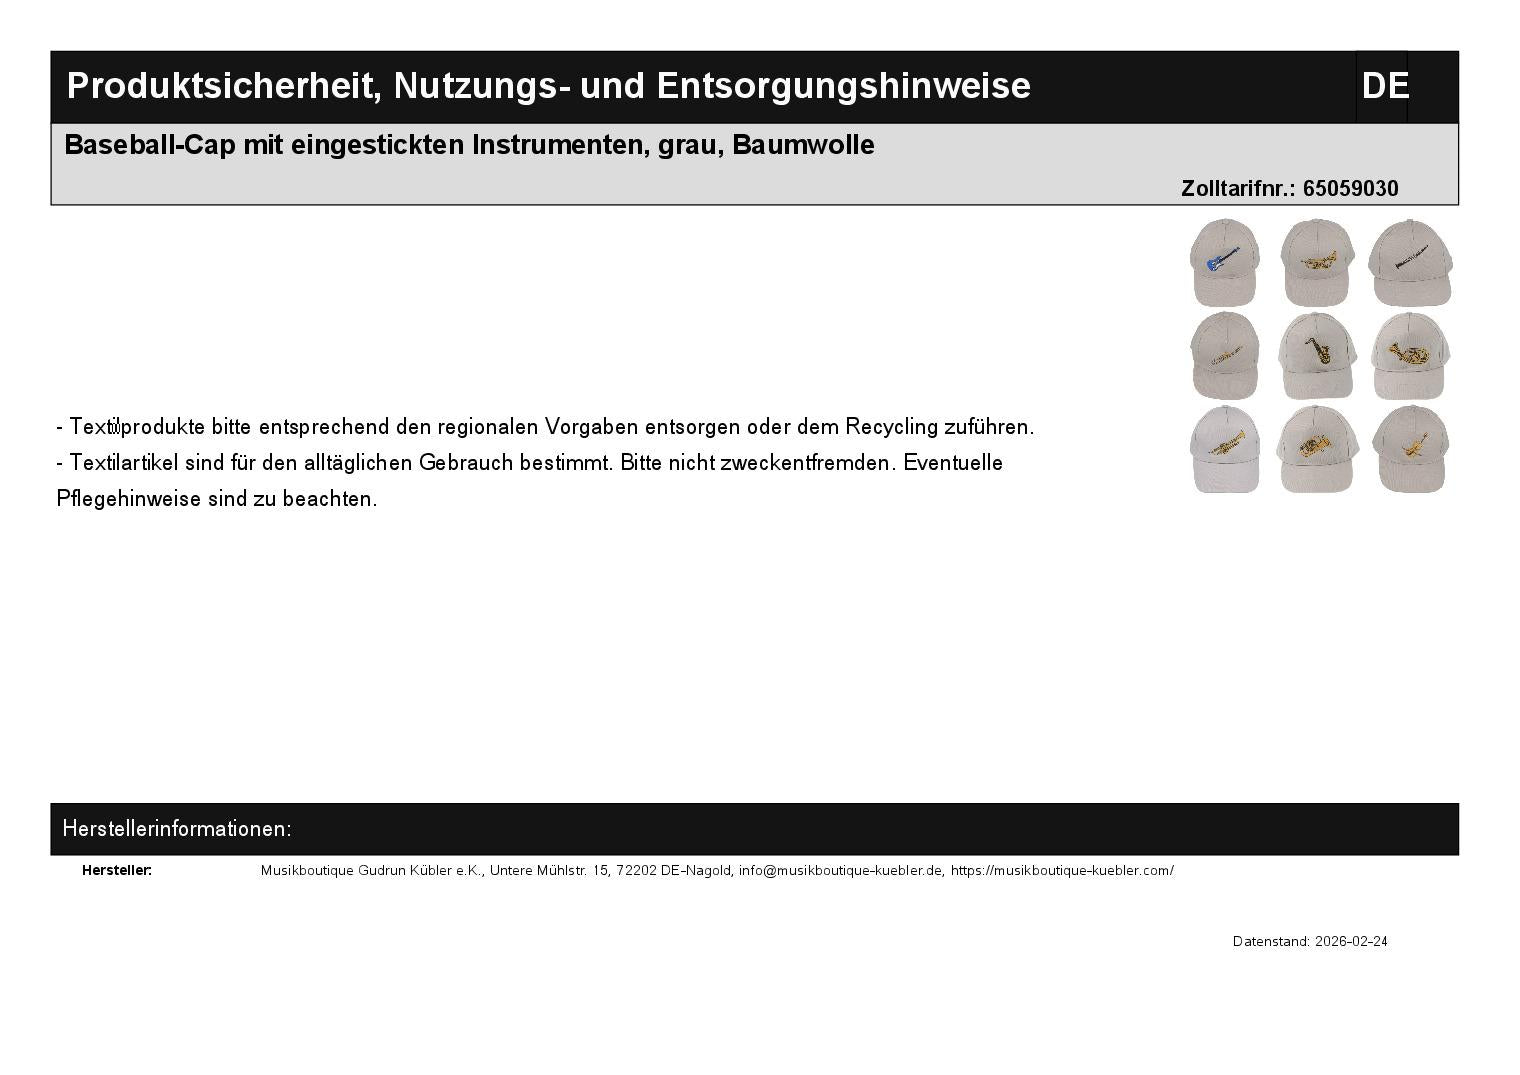Click the middle cap in the top row
The width and height of the screenshot is (1520, 1075).
click(x=1317, y=262)
